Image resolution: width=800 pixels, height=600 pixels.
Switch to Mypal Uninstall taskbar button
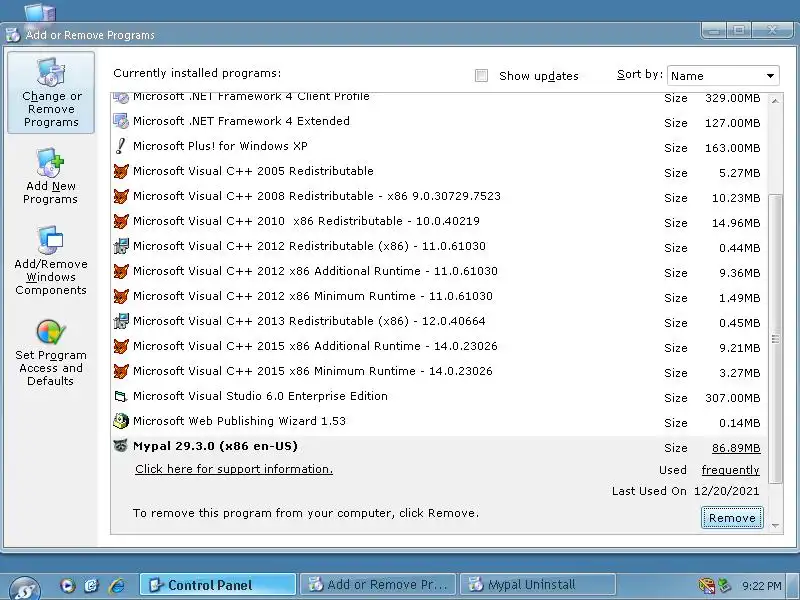coord(538,585)
